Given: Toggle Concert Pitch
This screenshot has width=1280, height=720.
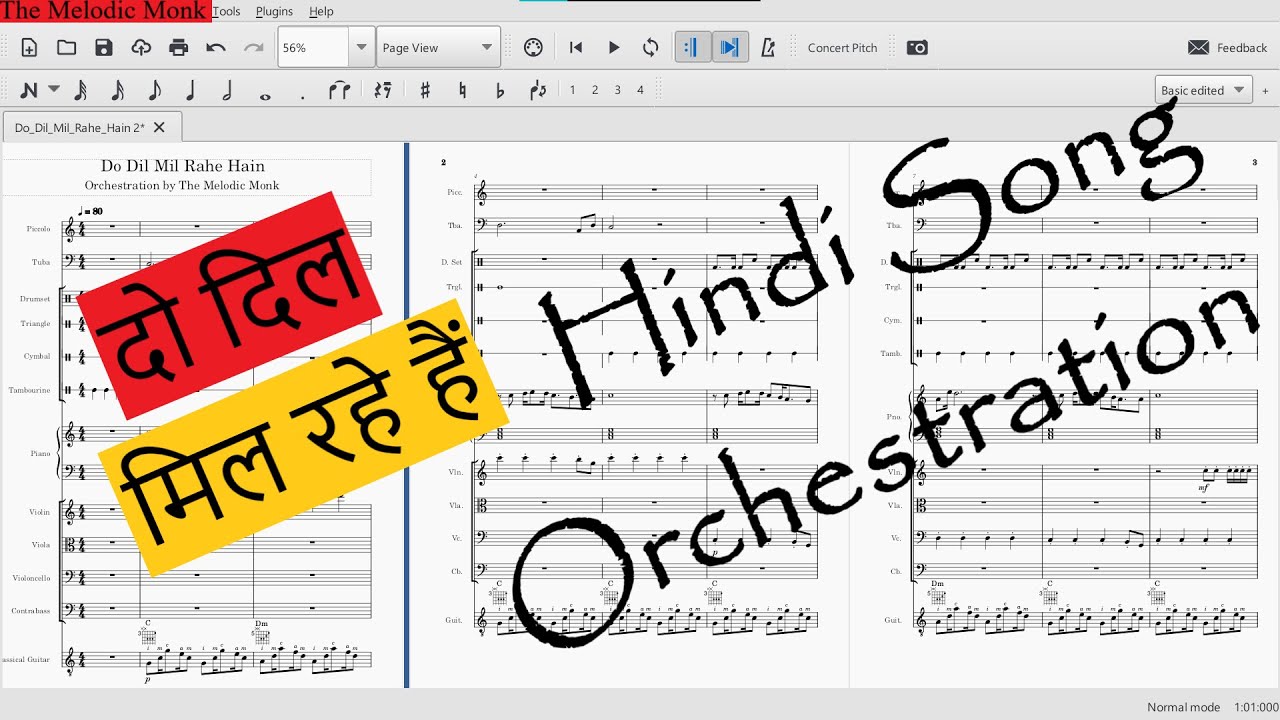Looking at the screenshot, I should point(842,48).
